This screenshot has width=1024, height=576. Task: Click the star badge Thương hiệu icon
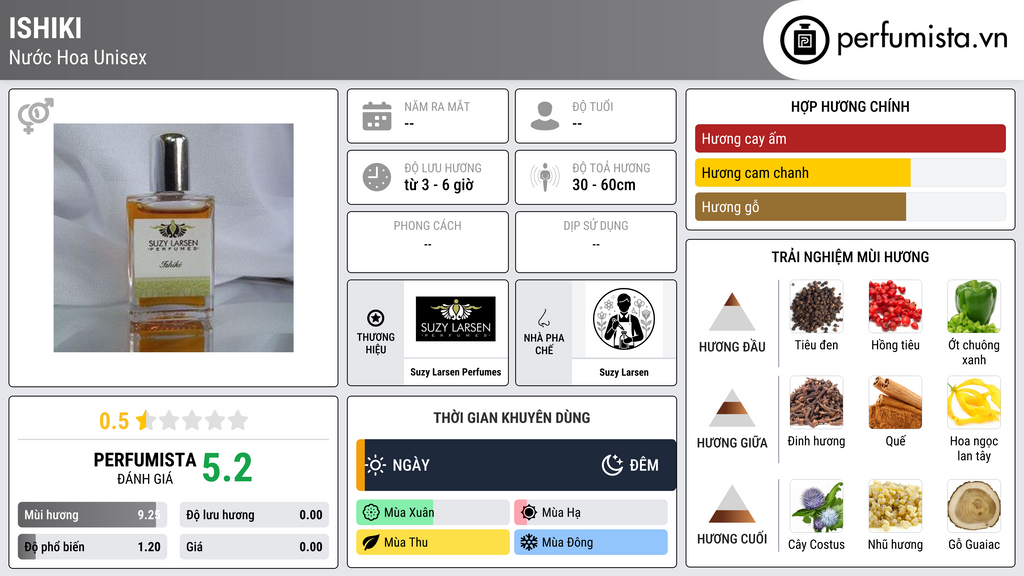(x=376, y=318)
